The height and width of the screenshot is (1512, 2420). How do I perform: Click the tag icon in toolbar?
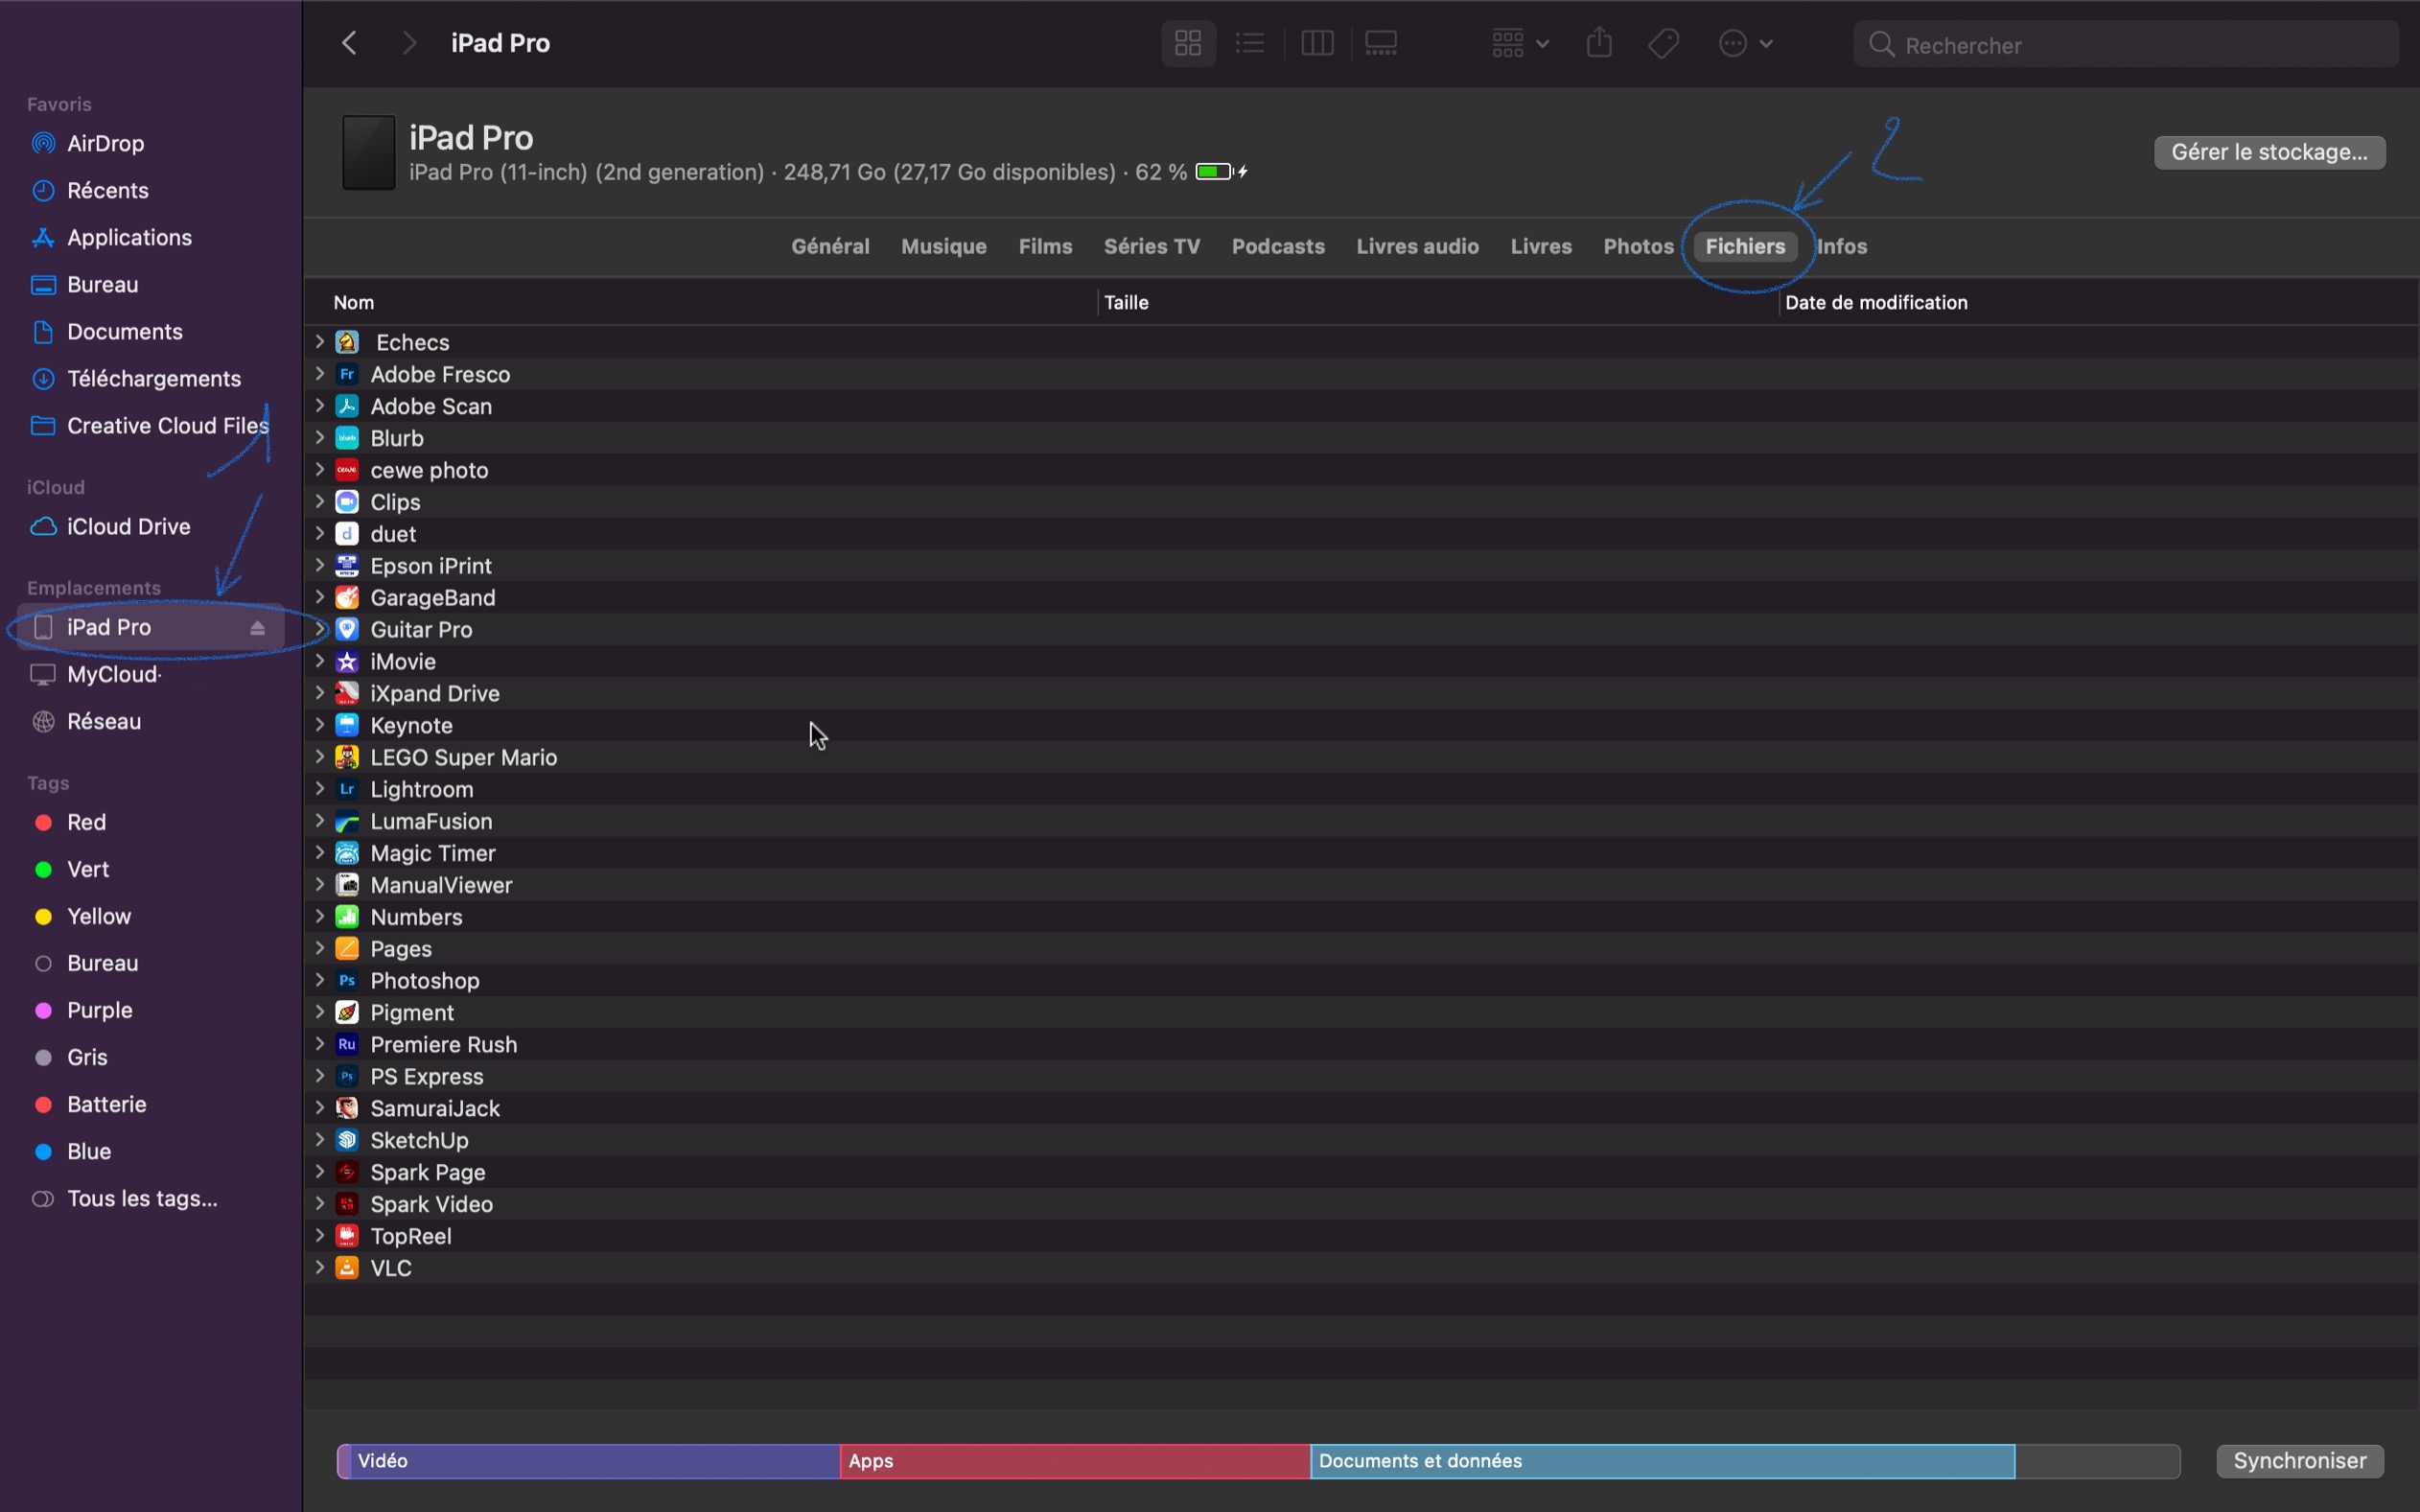[x=1664, y=44]
